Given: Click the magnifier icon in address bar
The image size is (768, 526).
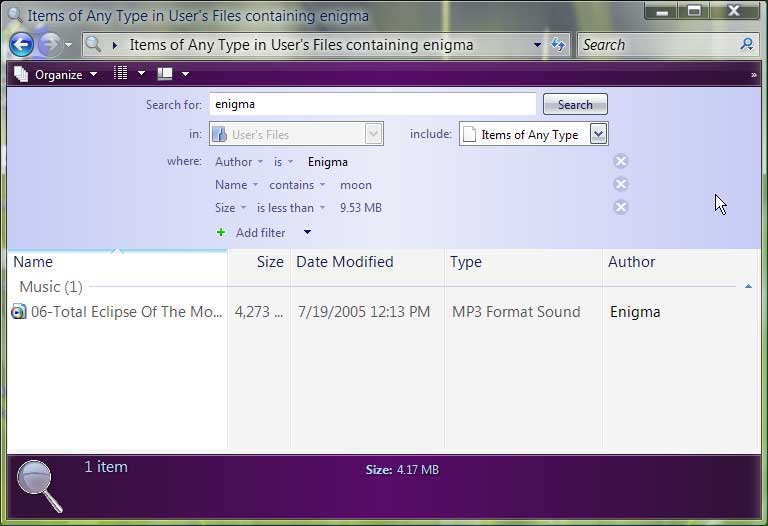Looking at the screenshot, I should point(93,45).
